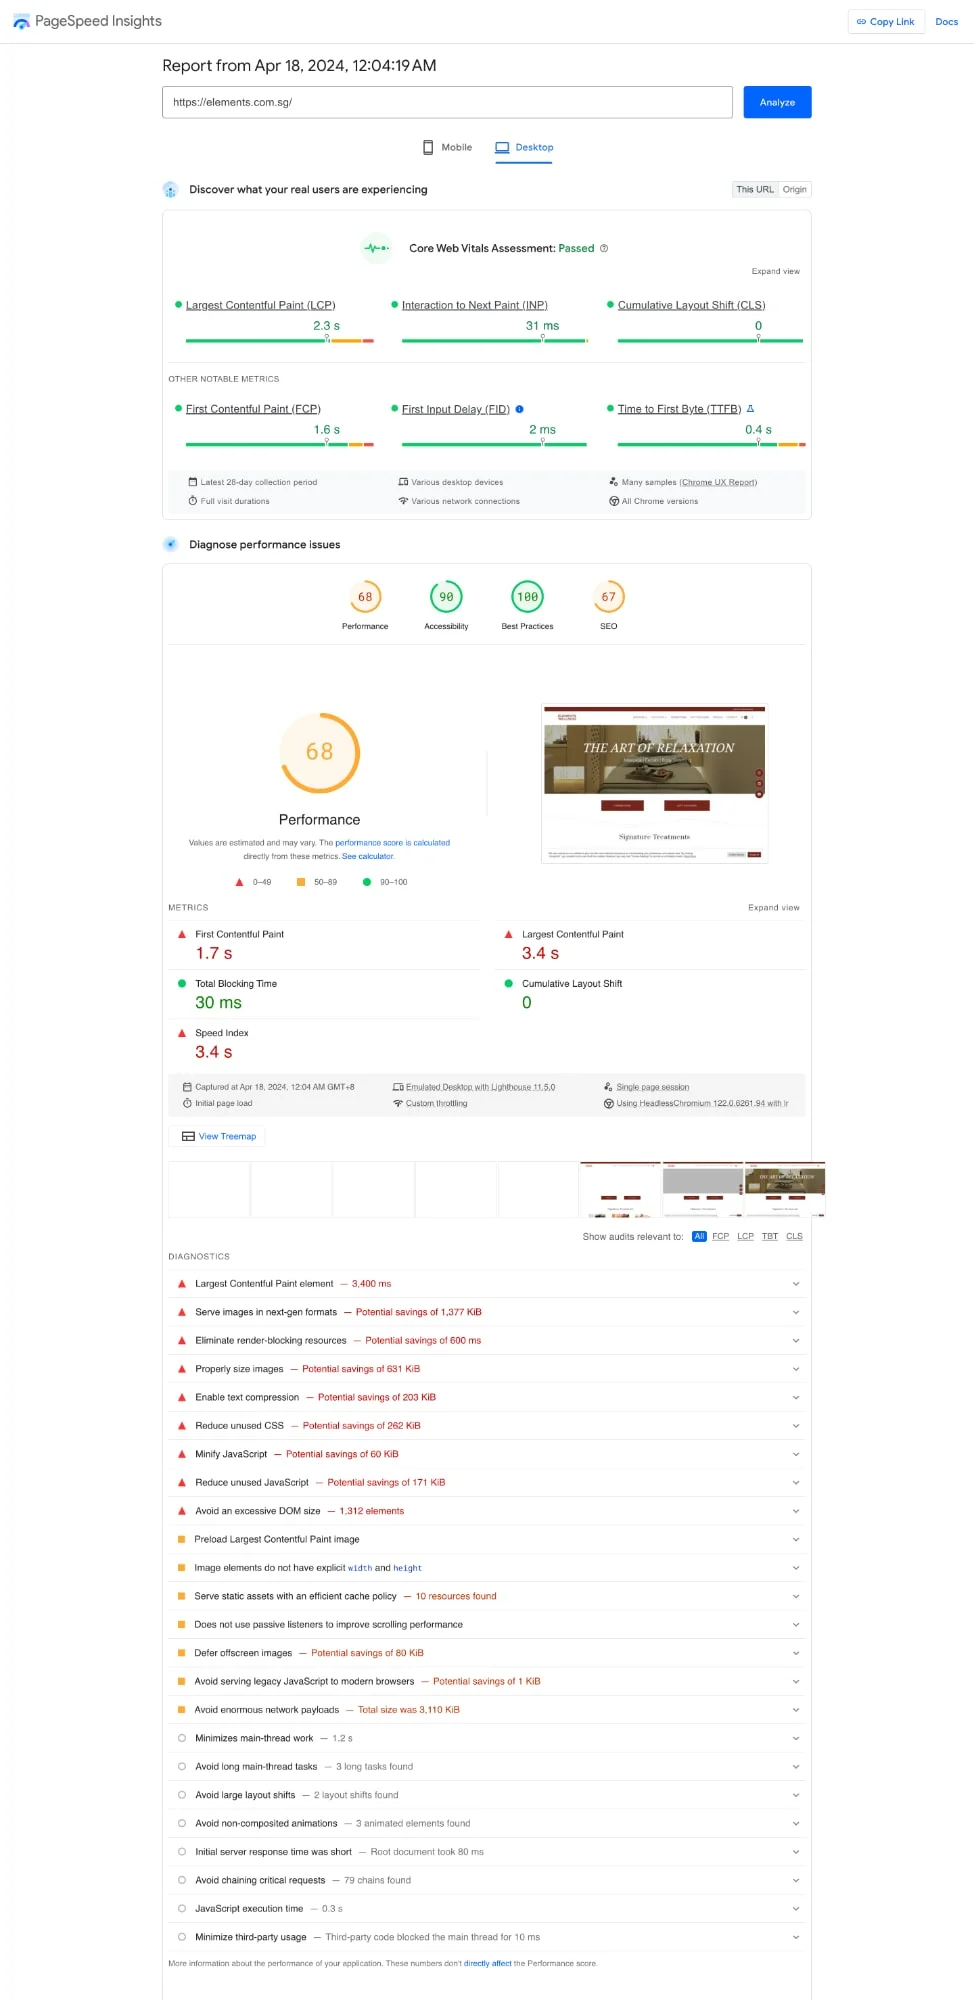
Task: Select Origin data toggle
Action: click(795, 189)
